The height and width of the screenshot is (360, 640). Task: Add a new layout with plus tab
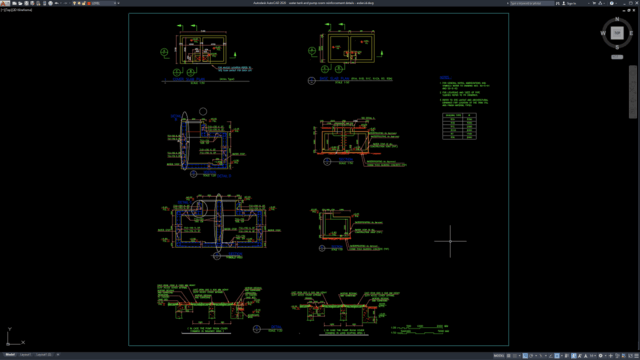58,355
